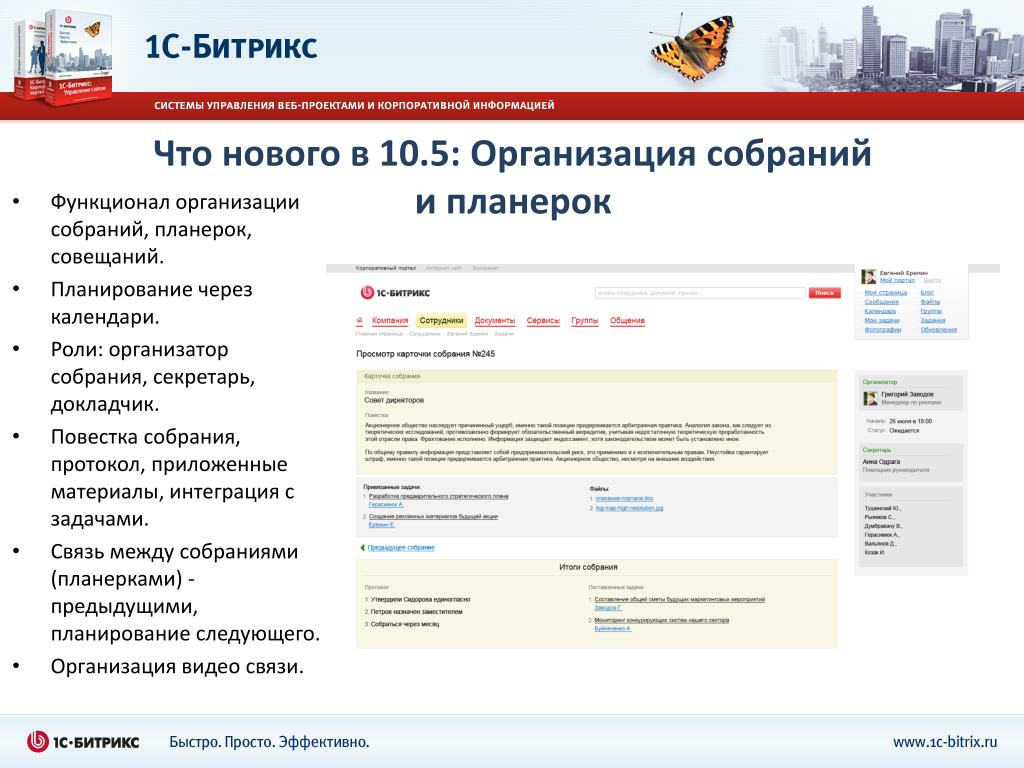Open task Мониторинг конкурирующих систем нашего сектора
This screenshot has width=1024, height=768.
click(662, 620)
